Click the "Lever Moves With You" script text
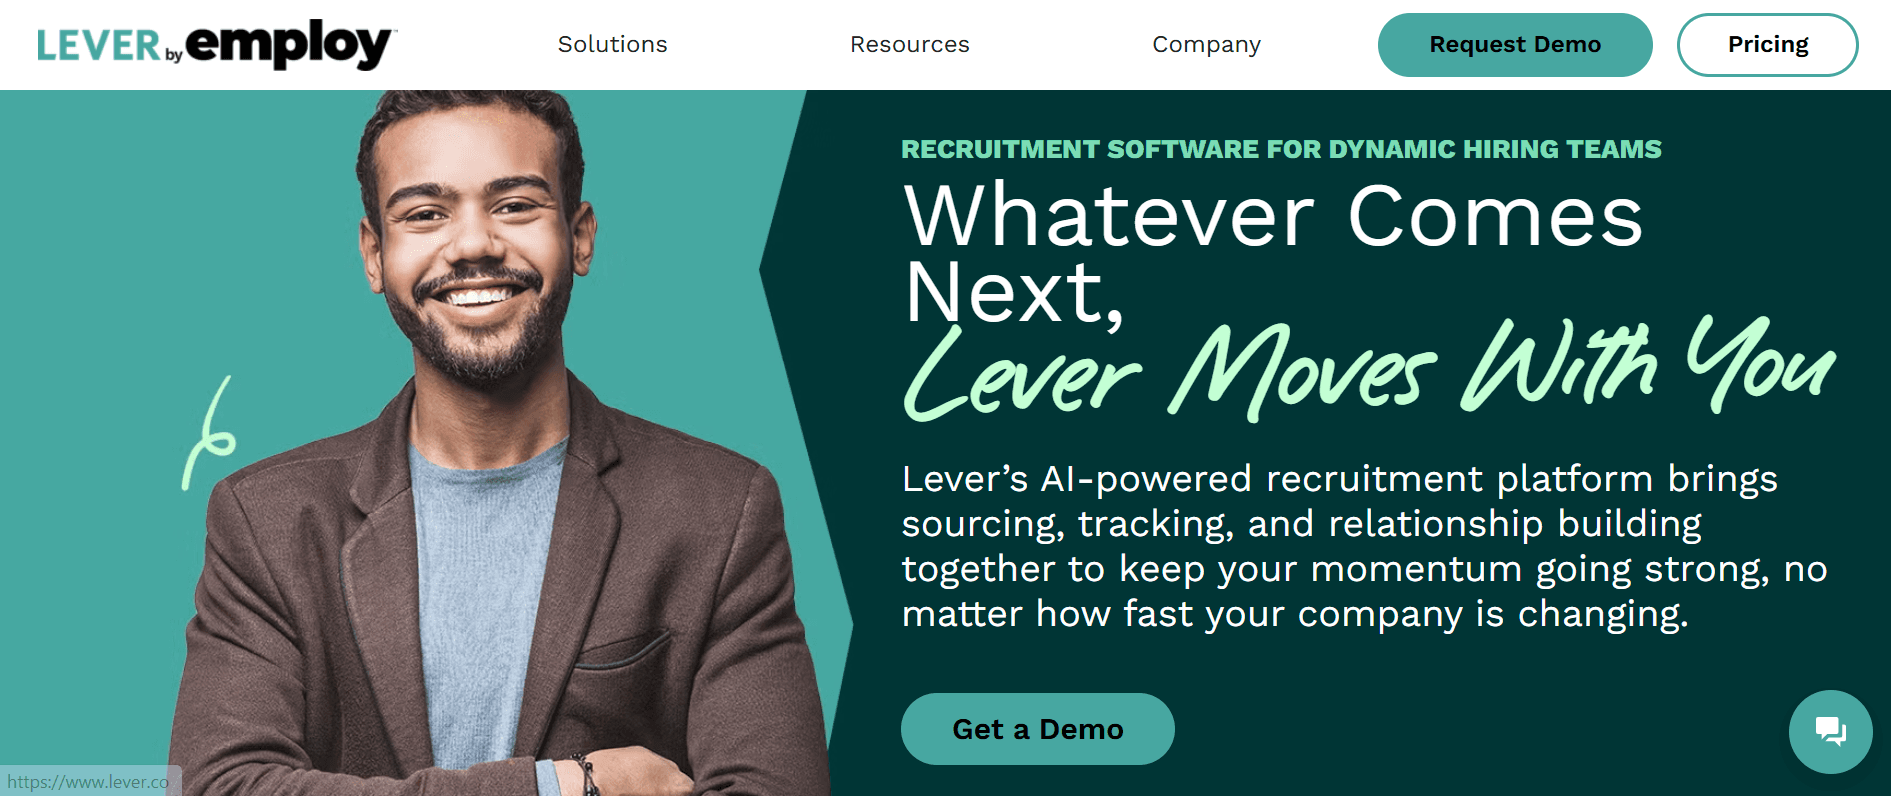Image resolution: width=1891 pixels, height=796 pixels. pyautogui.click(x=1369, y=368)
